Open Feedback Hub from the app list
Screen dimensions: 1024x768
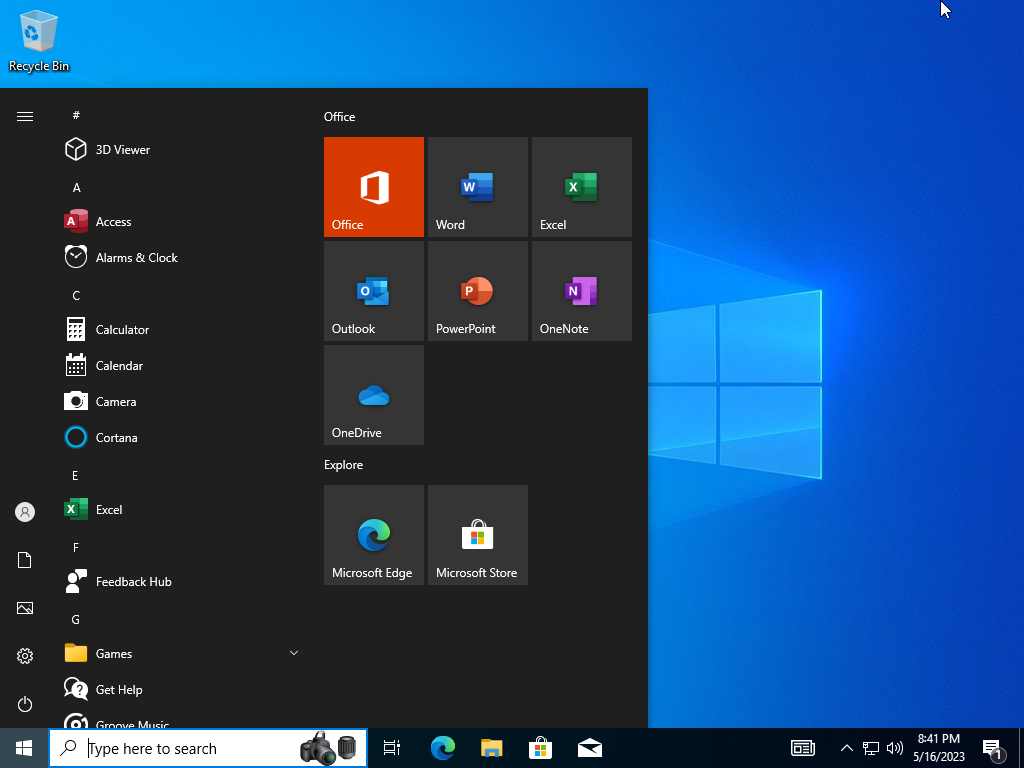tap(133, 581)
